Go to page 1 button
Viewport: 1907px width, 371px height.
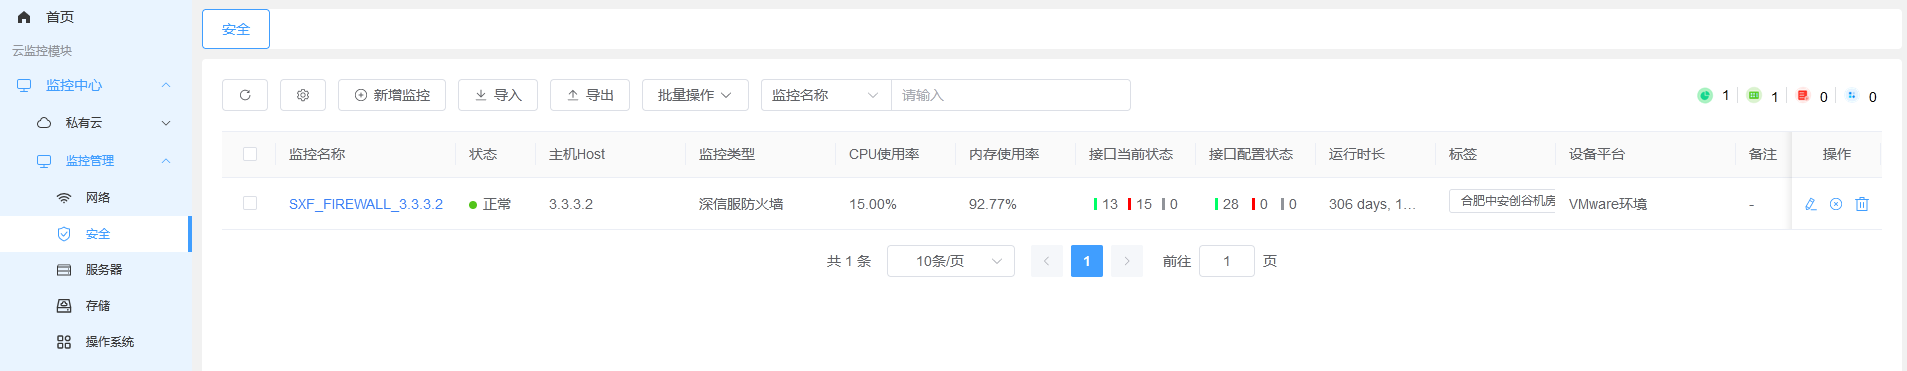click(x=1087, y=261)
